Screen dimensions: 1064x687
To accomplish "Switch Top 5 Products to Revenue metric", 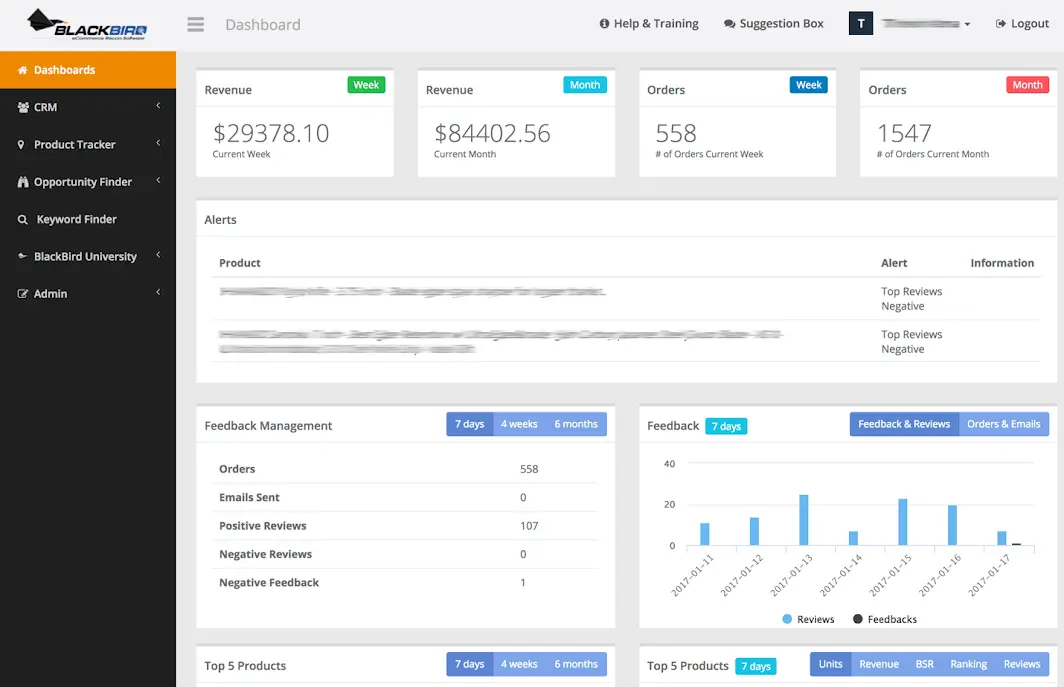I will pyautogui.click(x=879, y=664).
